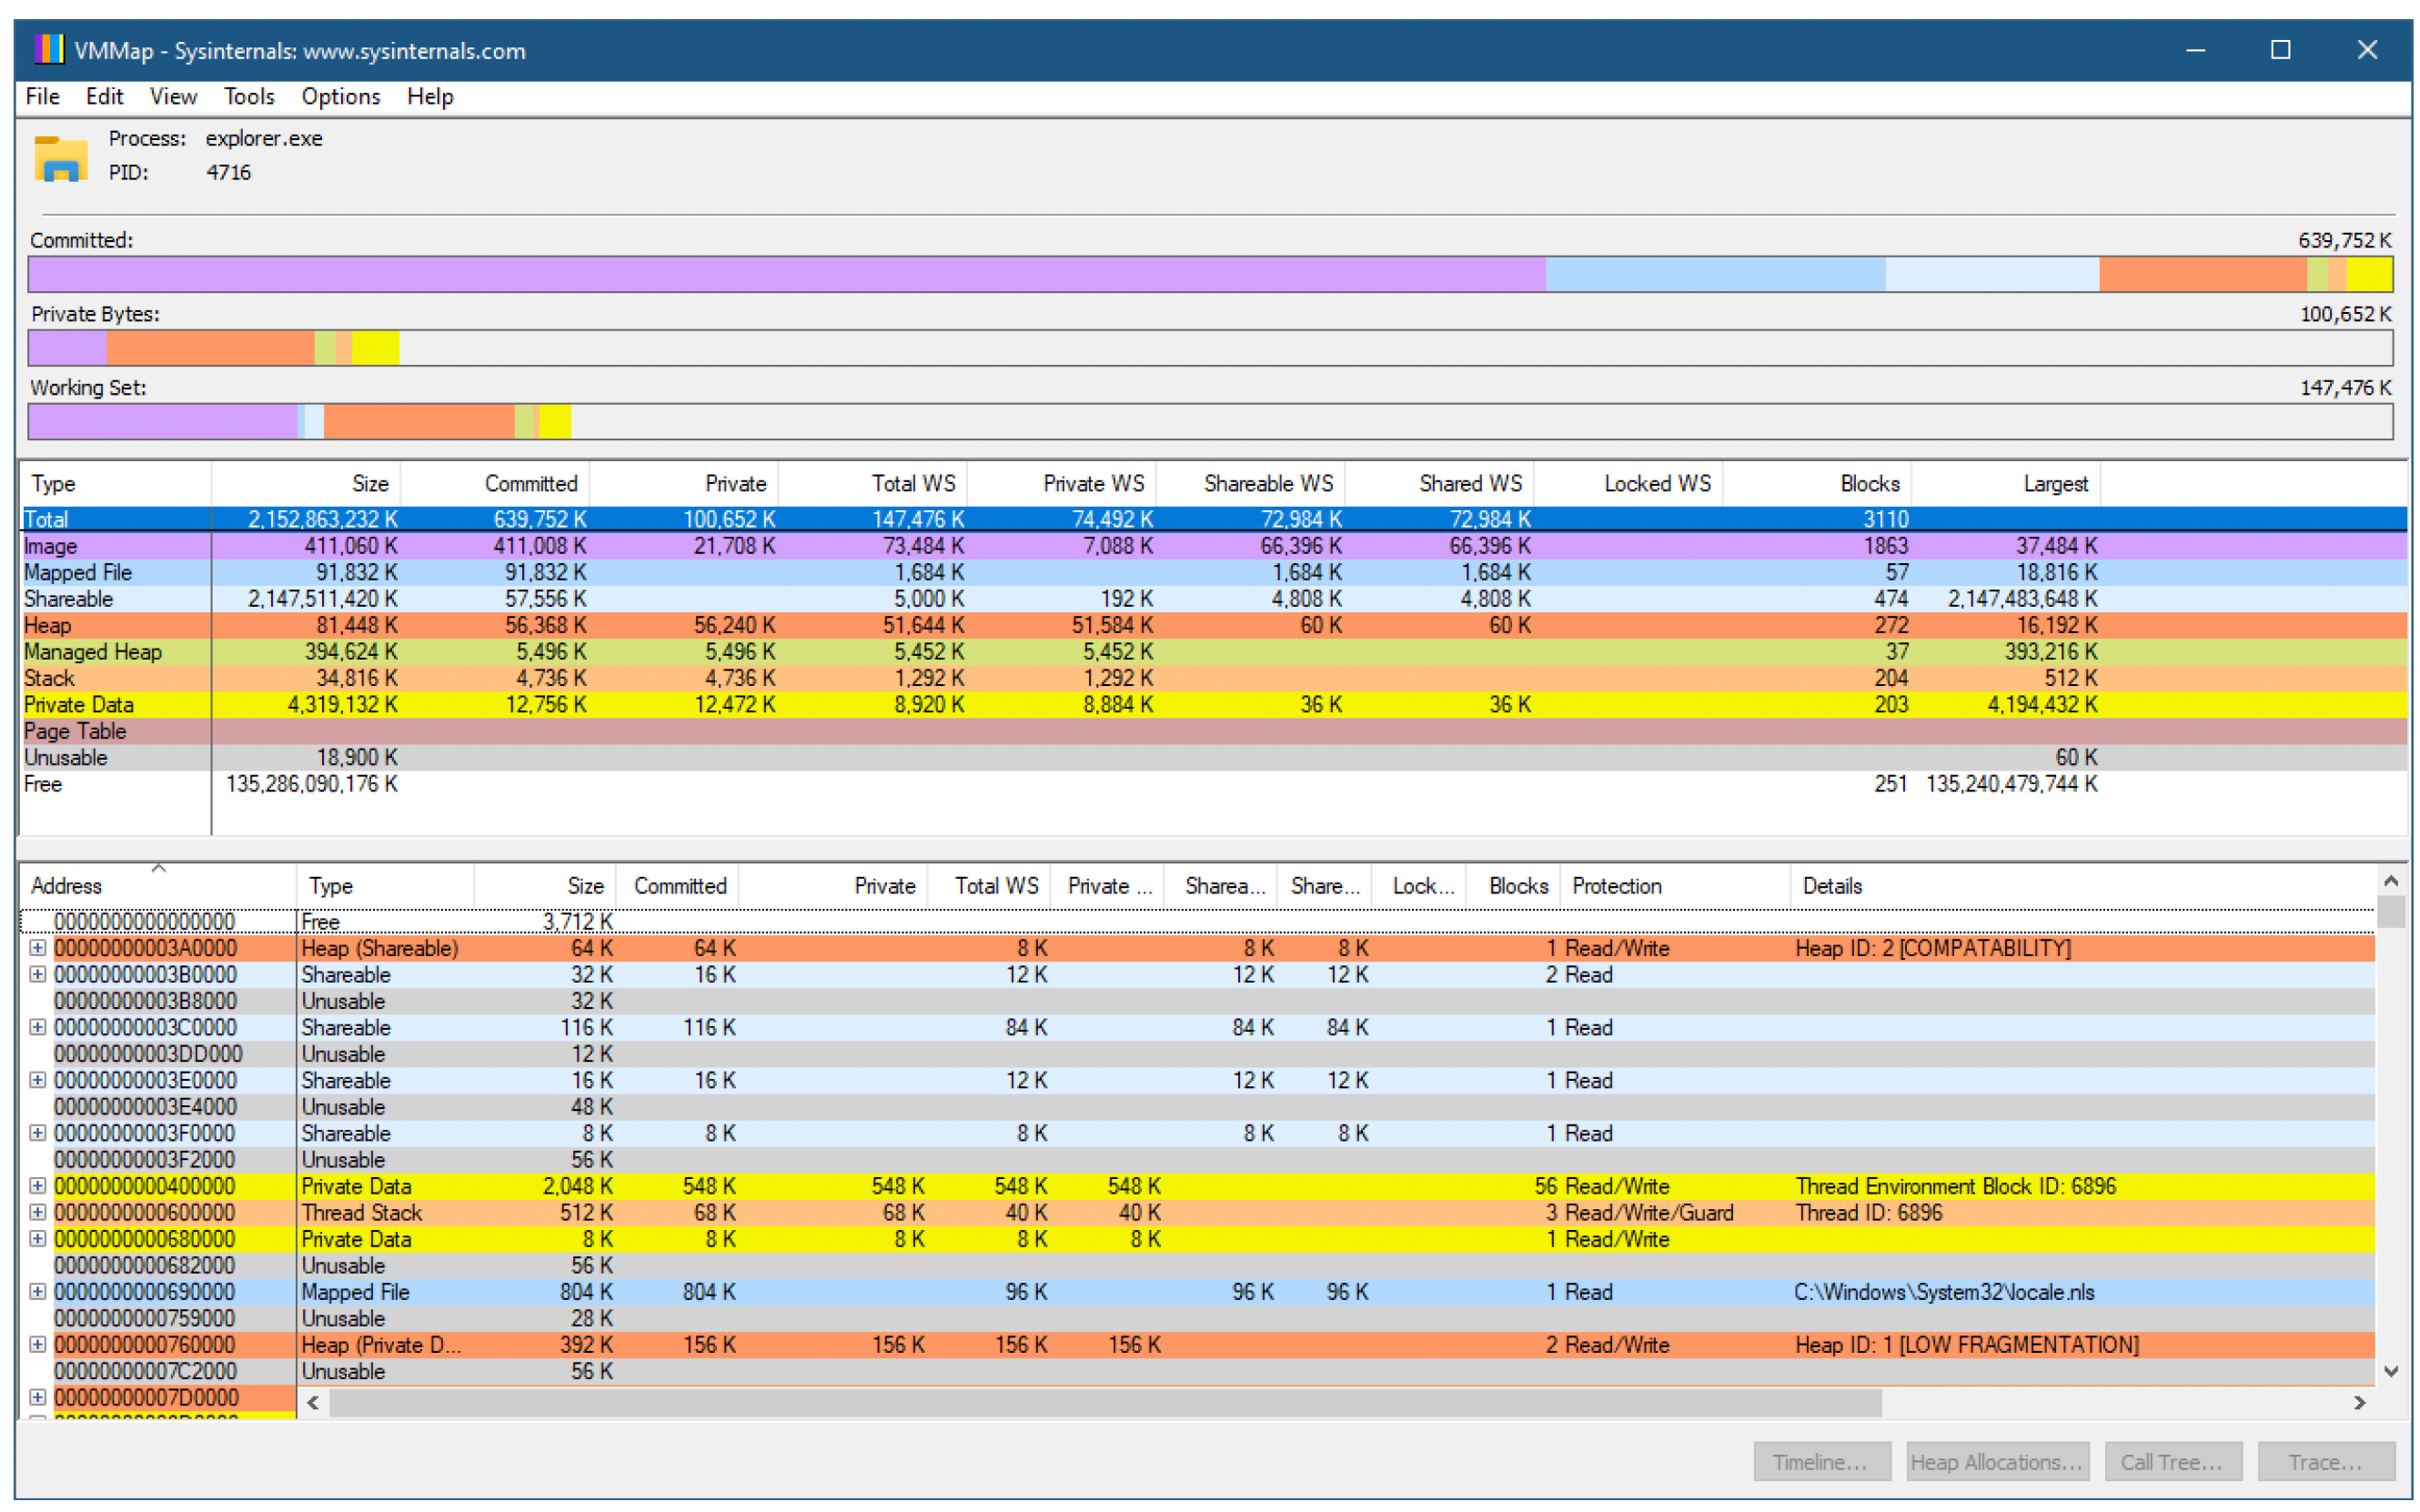Sort summary table by Blocks column header
The width and height of the screenshot is (2420, 1512).
click(1818, 483)
